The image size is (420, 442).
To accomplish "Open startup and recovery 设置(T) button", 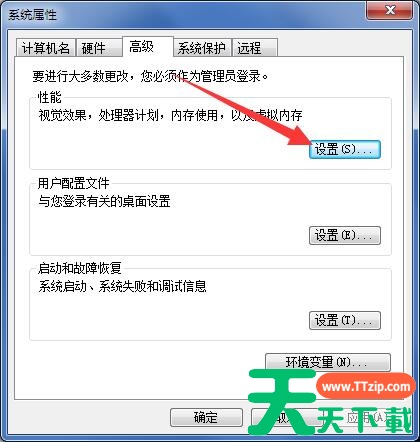I will coord(345,320).
